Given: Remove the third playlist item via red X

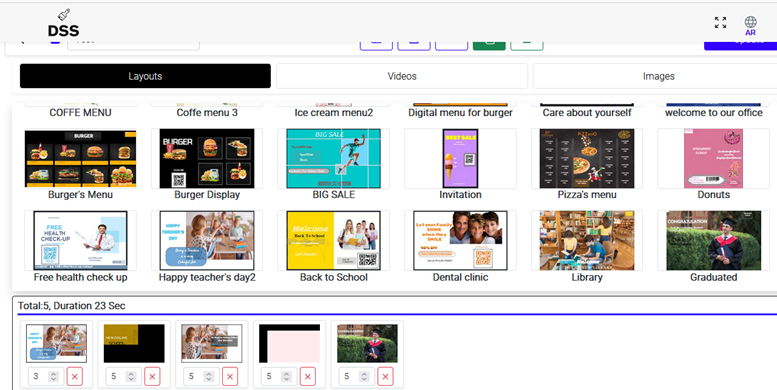Looking at the screenshot, I should click(230, 377).
